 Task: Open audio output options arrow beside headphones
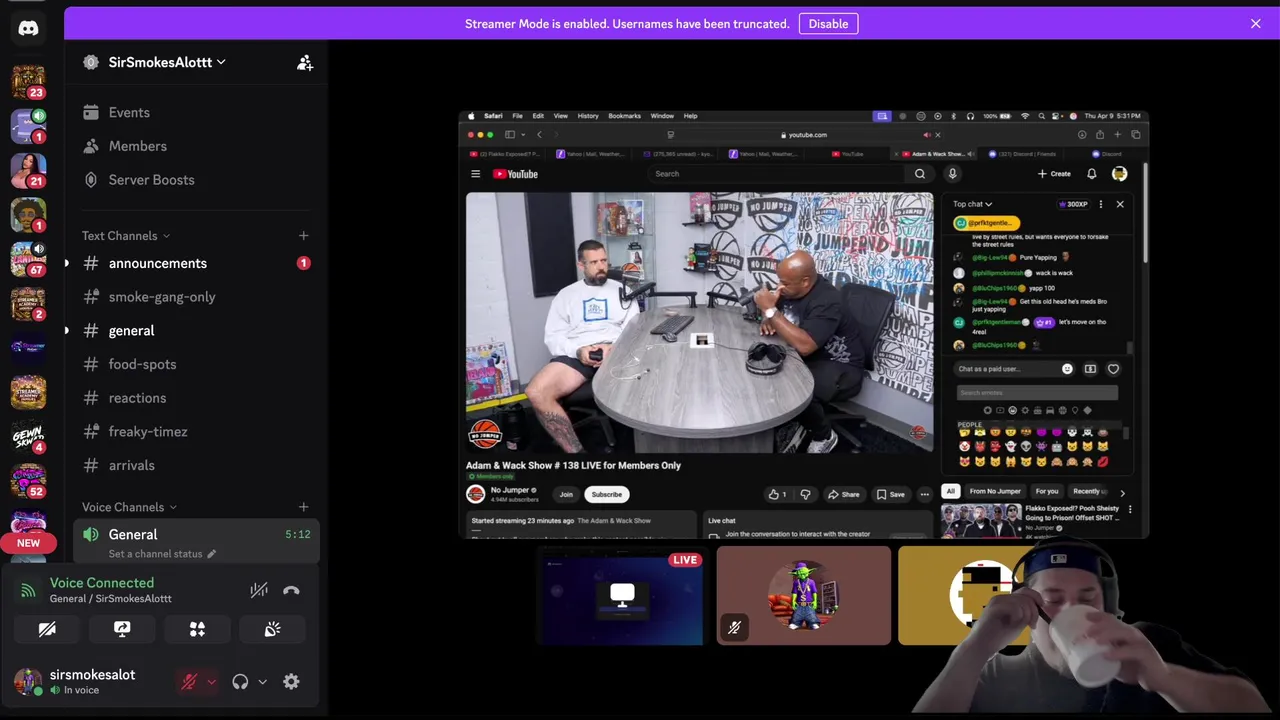pos(262,682)
